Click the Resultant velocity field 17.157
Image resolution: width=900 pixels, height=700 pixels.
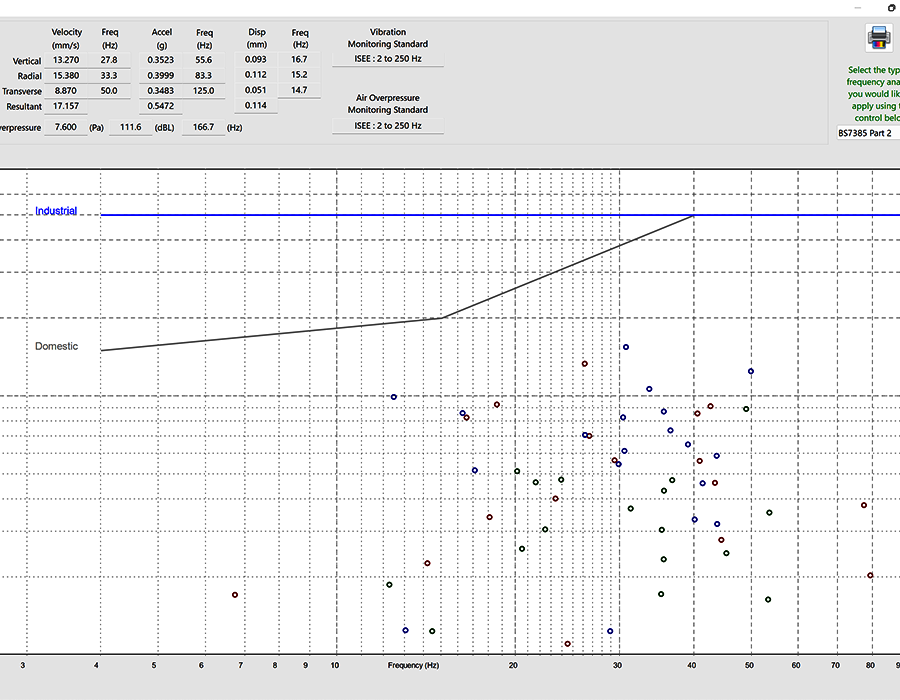(x=66, y=106)
